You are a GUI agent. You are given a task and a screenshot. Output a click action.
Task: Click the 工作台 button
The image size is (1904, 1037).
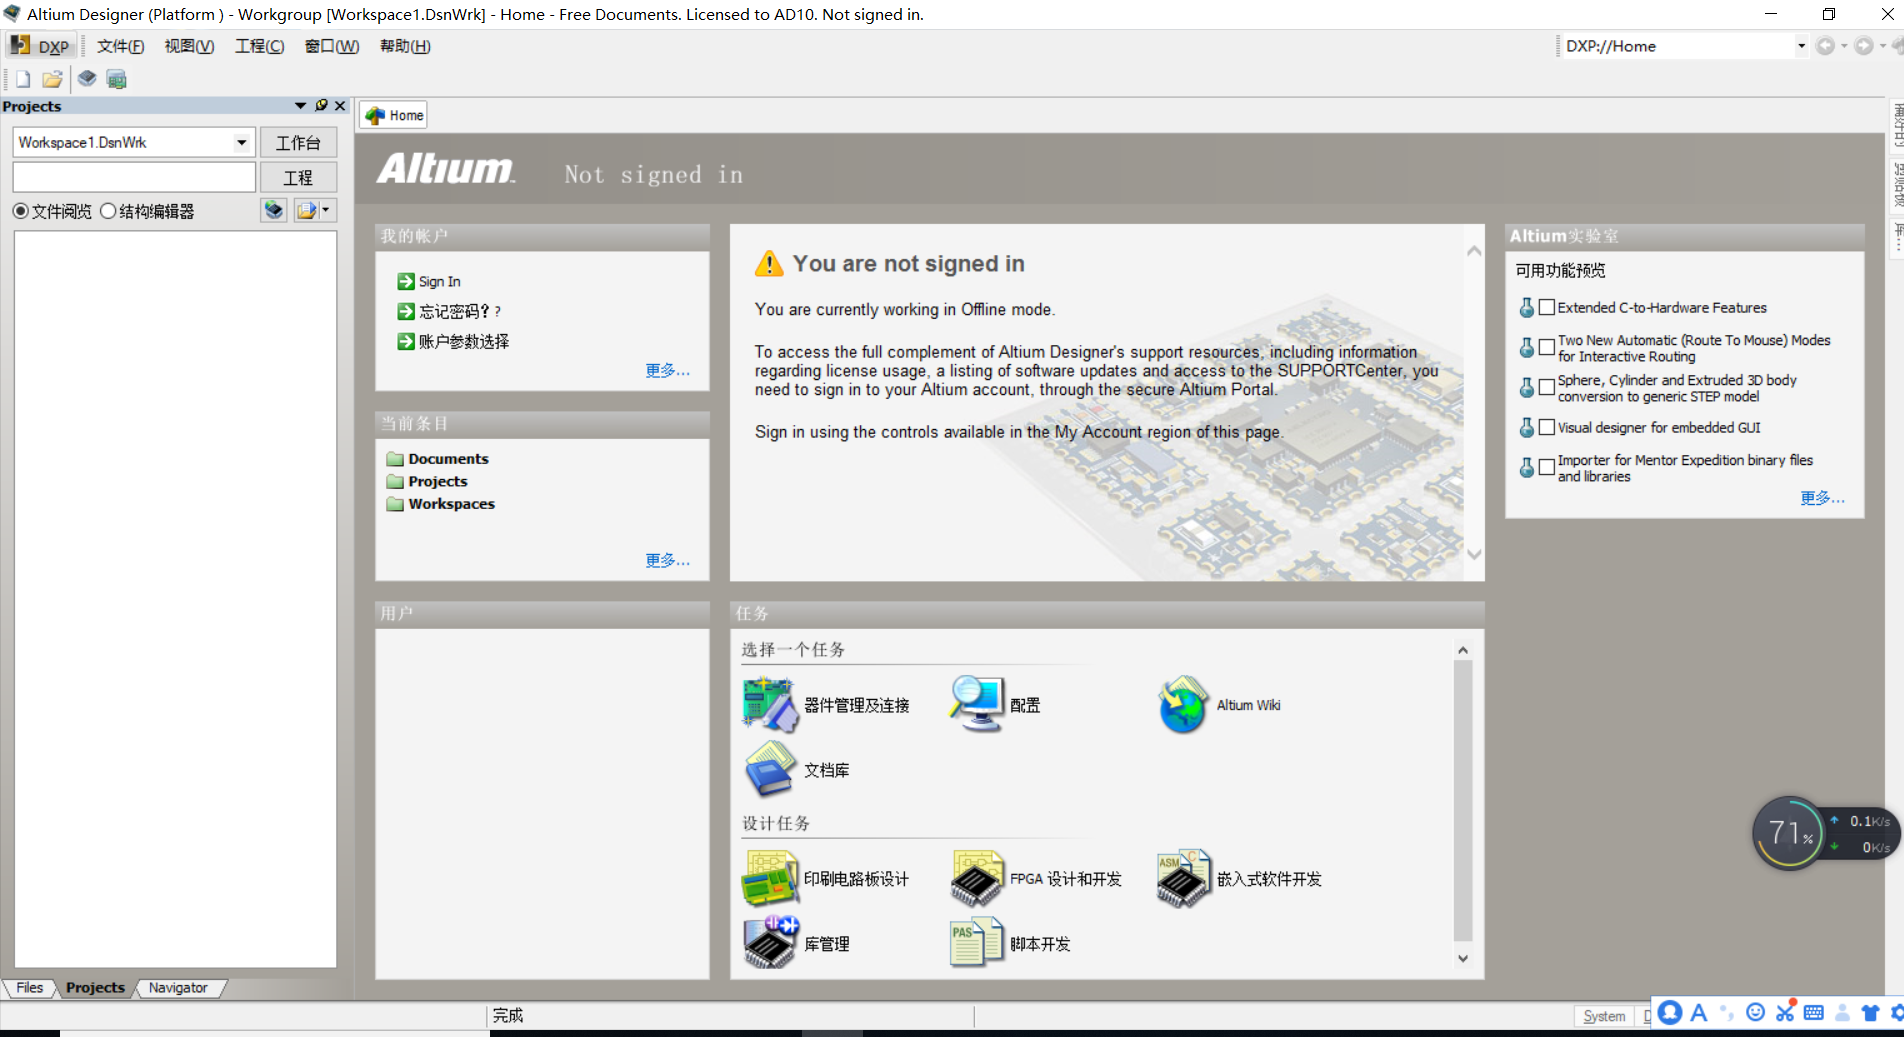[298, 143]
